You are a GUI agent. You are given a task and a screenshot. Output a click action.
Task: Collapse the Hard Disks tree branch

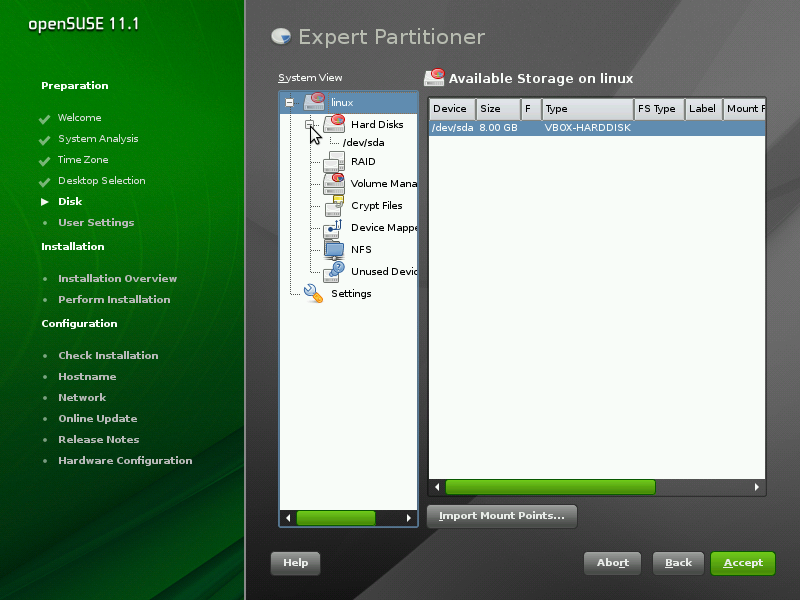click(x=310, y=125)
